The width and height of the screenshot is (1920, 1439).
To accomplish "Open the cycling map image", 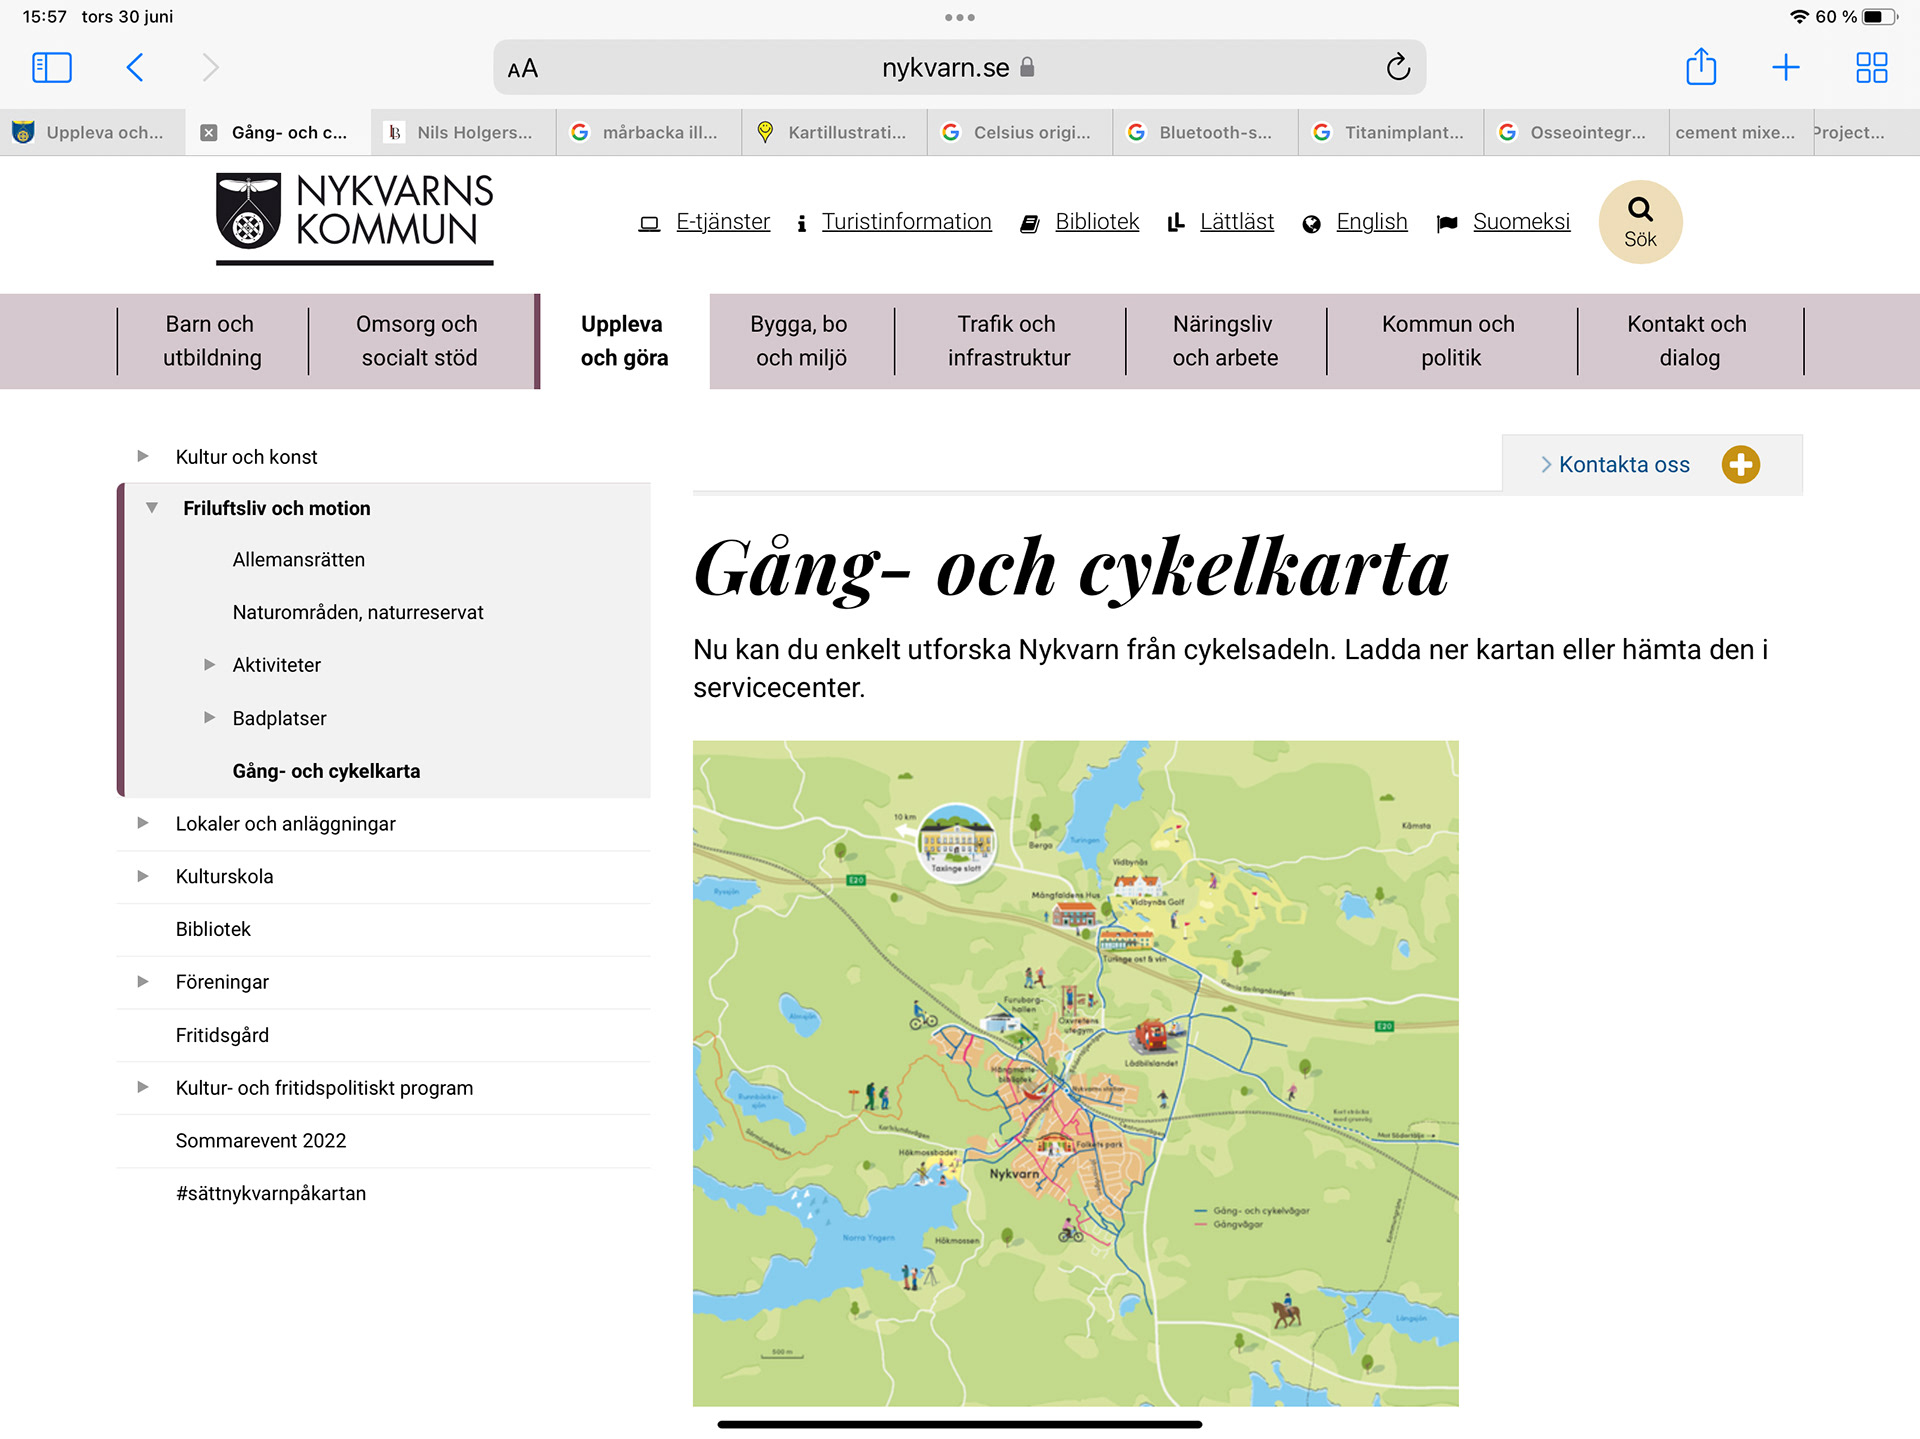I will 1075,1073.
